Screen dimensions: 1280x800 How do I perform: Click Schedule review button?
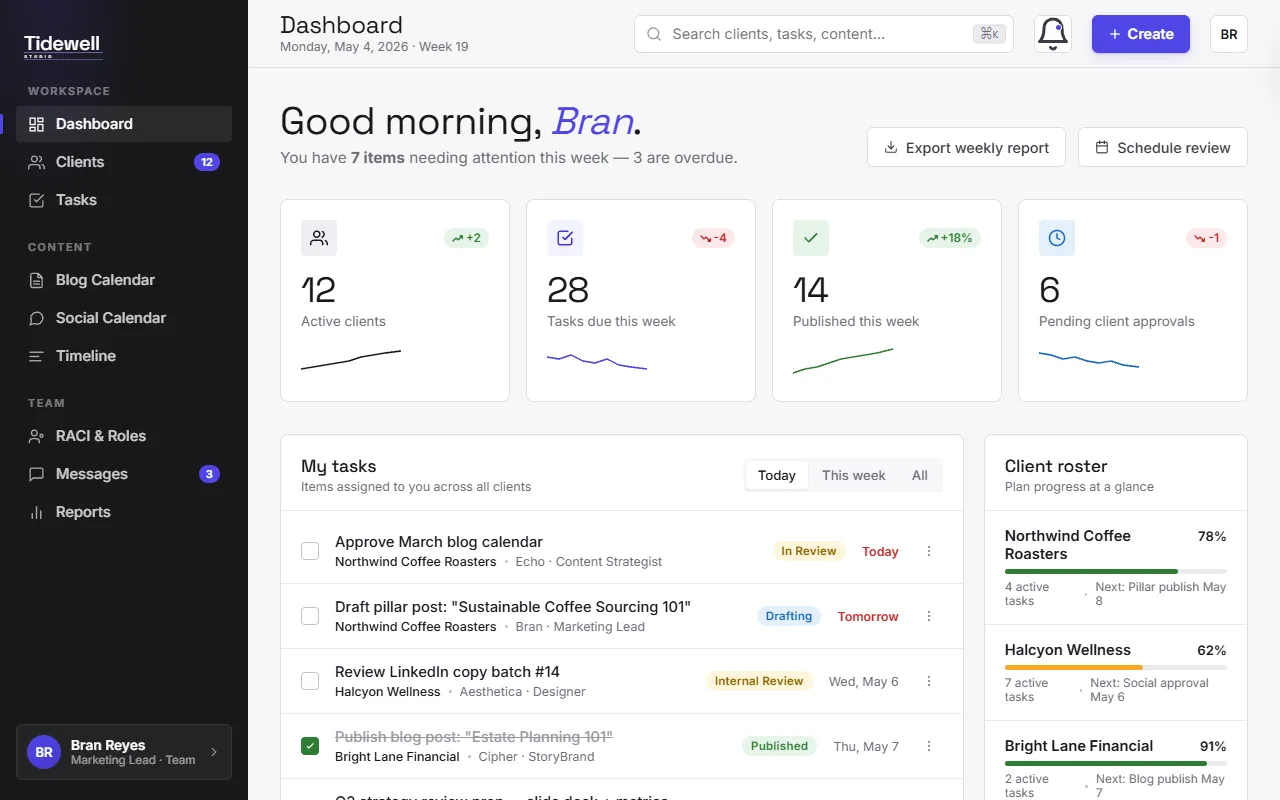click(1163, 147)
